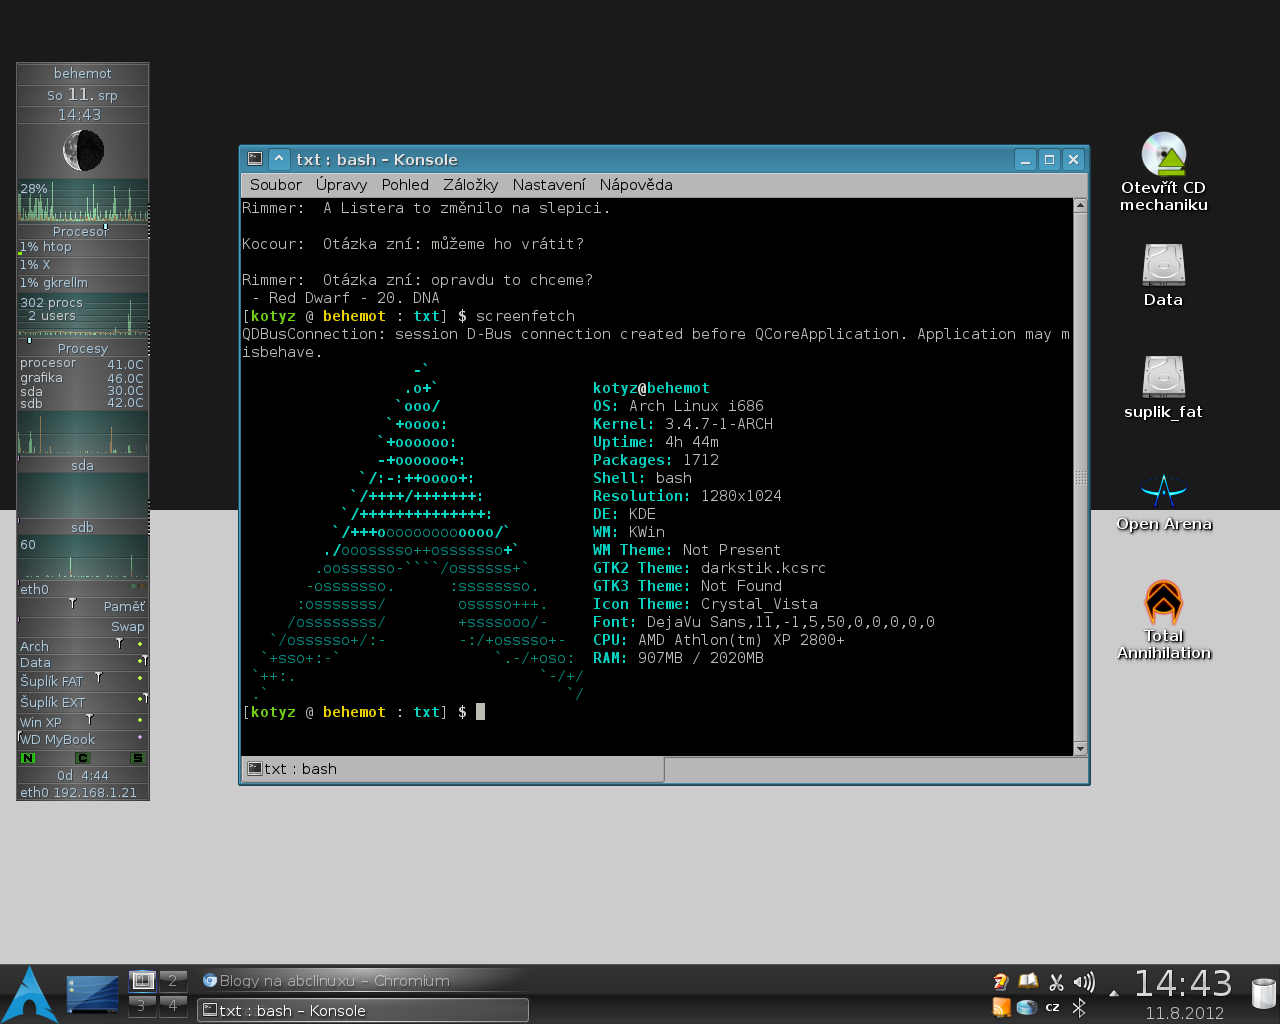1280x1024 pixels.
Task: Click the terminal icon on the txt : bash tab
Action: tap(255, 768)
